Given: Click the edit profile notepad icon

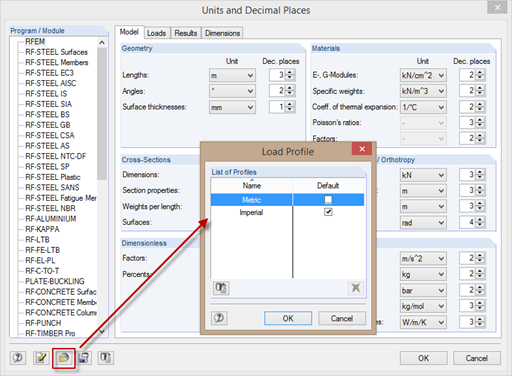Looking at the screenshot, I should (41, 358).
